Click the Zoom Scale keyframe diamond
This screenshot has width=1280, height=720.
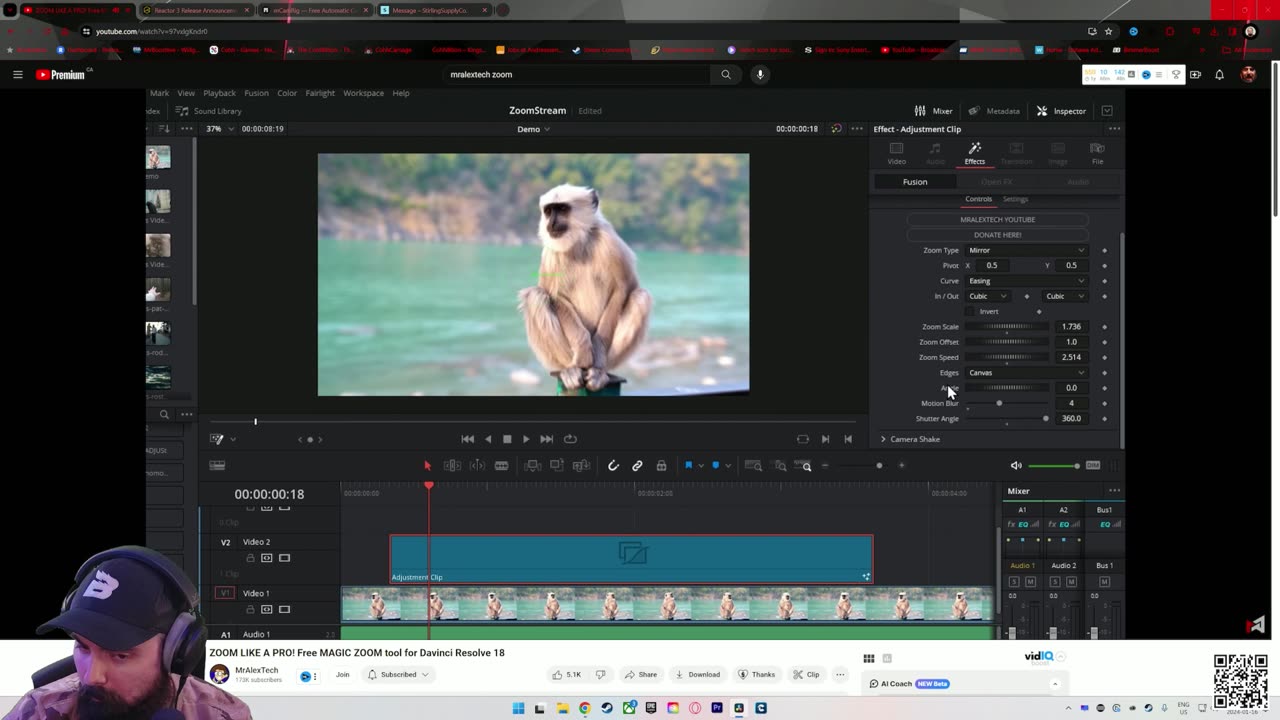(1104, 327)
